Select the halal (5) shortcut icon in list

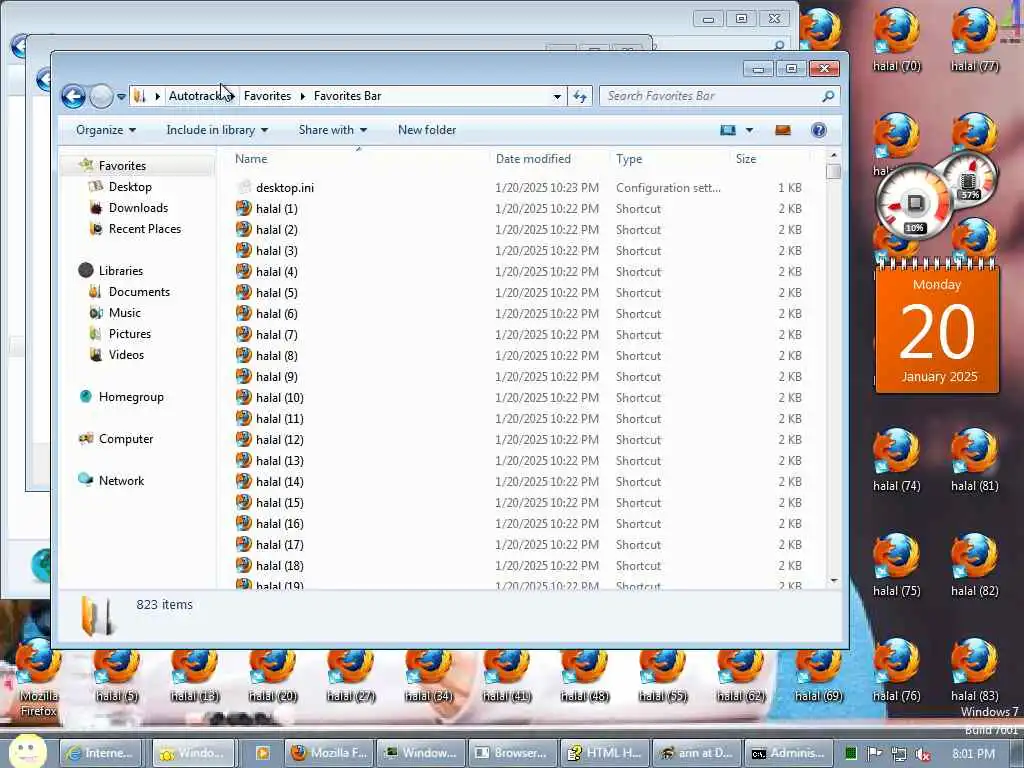(244, 293)
